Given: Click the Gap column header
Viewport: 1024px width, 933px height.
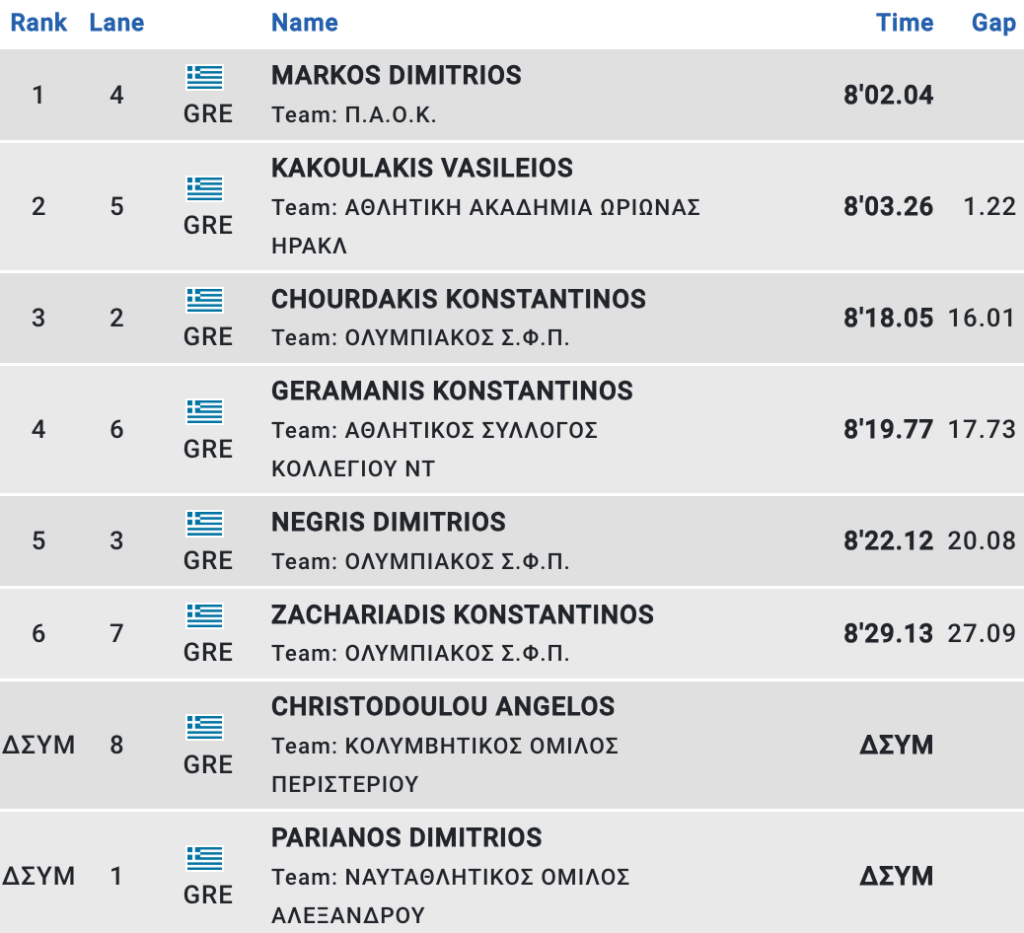Looking at the screenshot, I should [x=993, y=23].
